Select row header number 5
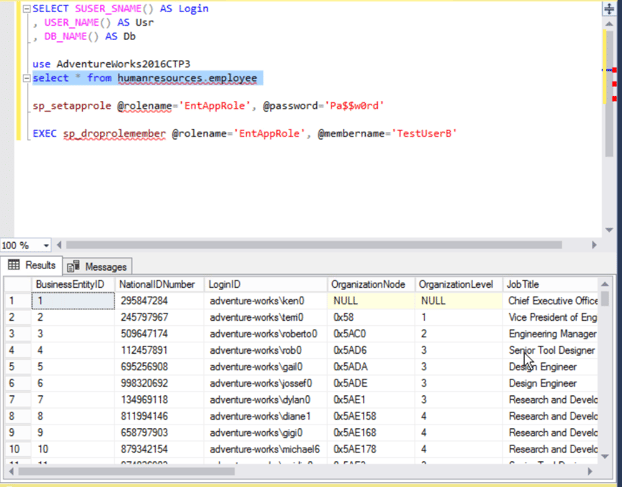The image size is (622, 487). (15, 367)
